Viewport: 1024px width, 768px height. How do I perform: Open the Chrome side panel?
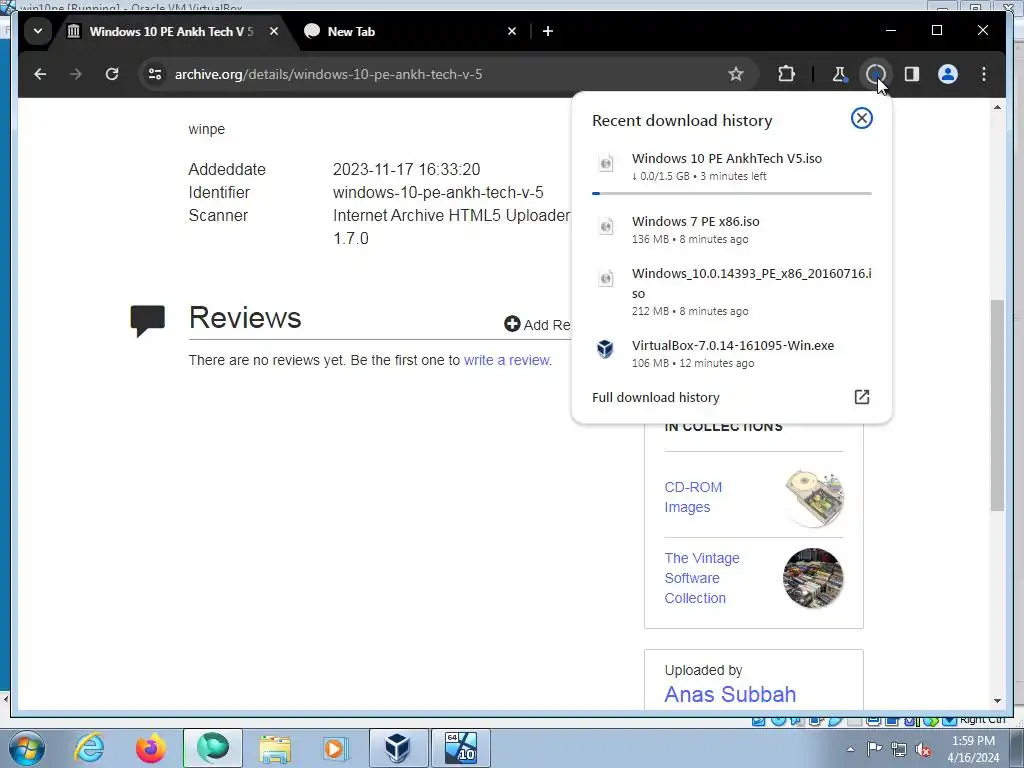pos(912,74)
